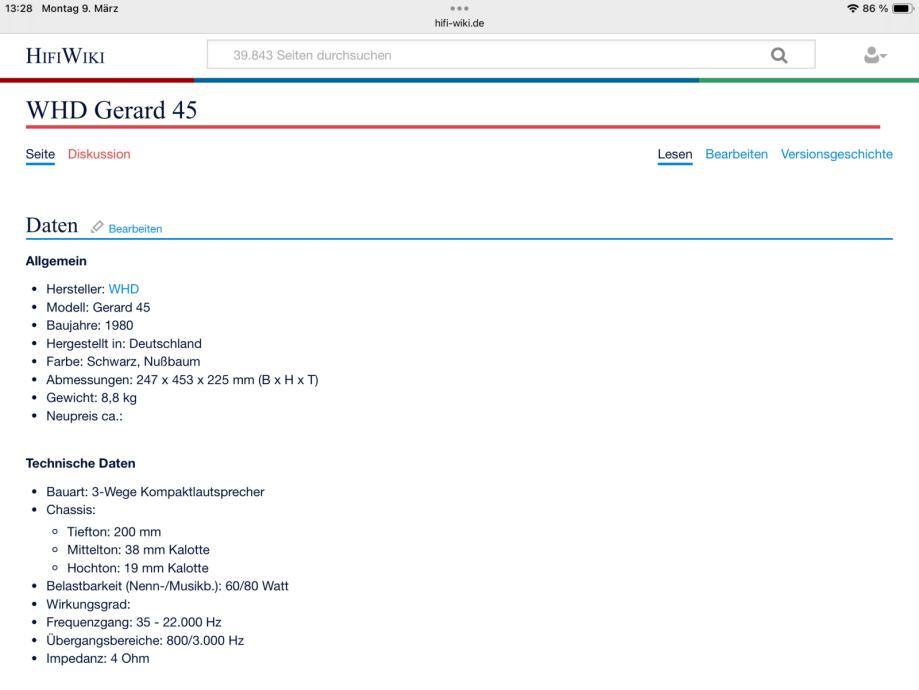919x690 pixels.
Task: Tap the 'Montag 9. März' date
Action: (x=80, y=8)
